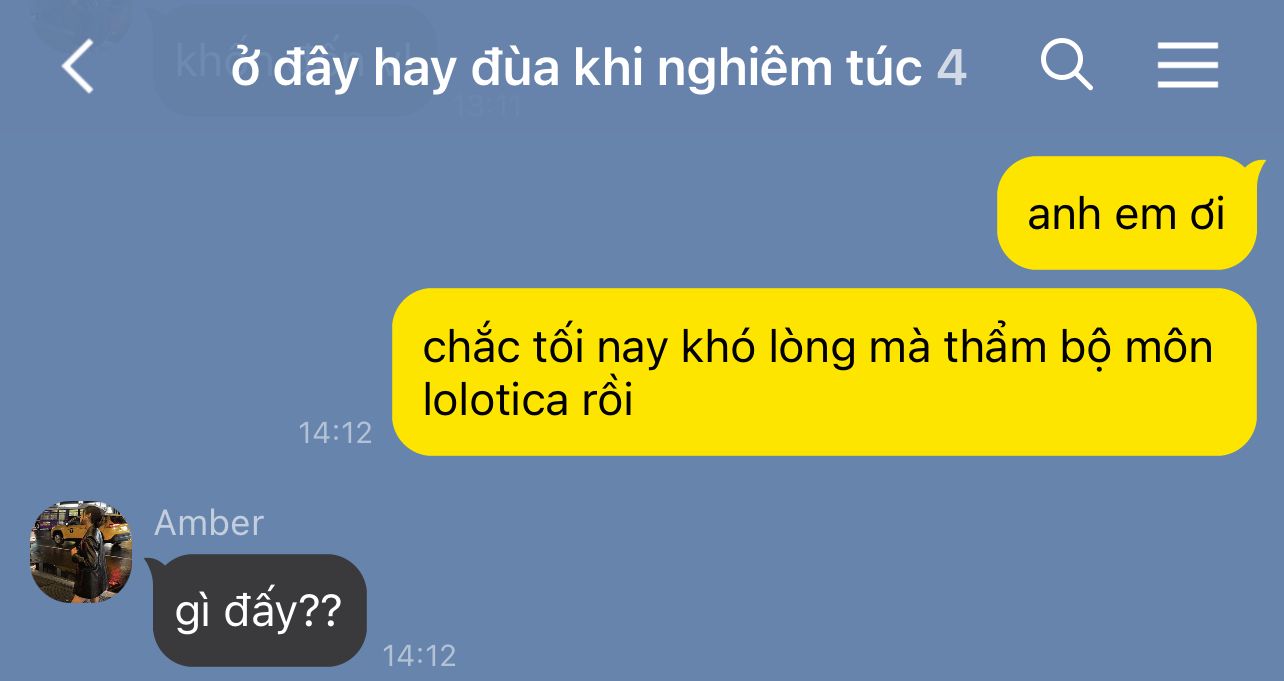This screenshot has width=1284, height=681.
Task: Select Amber's "gì đấy??" message bubble
Action: pyautogui.click(x=260, y=611)
